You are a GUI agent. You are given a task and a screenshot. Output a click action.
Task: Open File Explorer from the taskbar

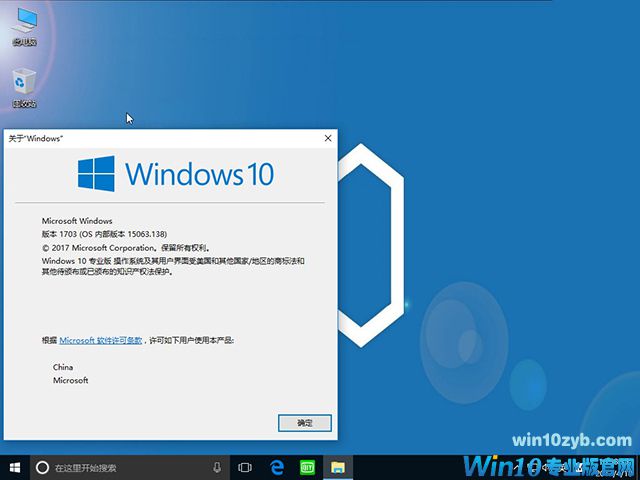pyautogui.click(x=339, y=467)
